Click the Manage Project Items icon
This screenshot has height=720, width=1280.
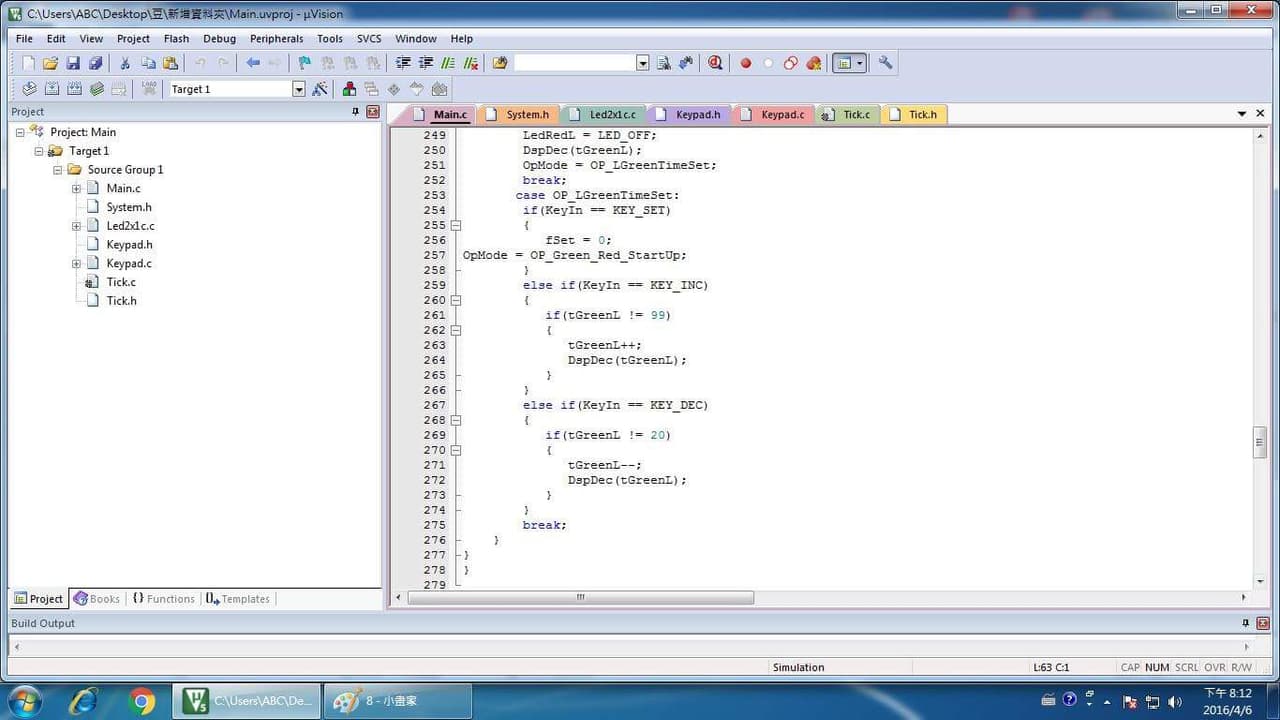coord(349,89)
